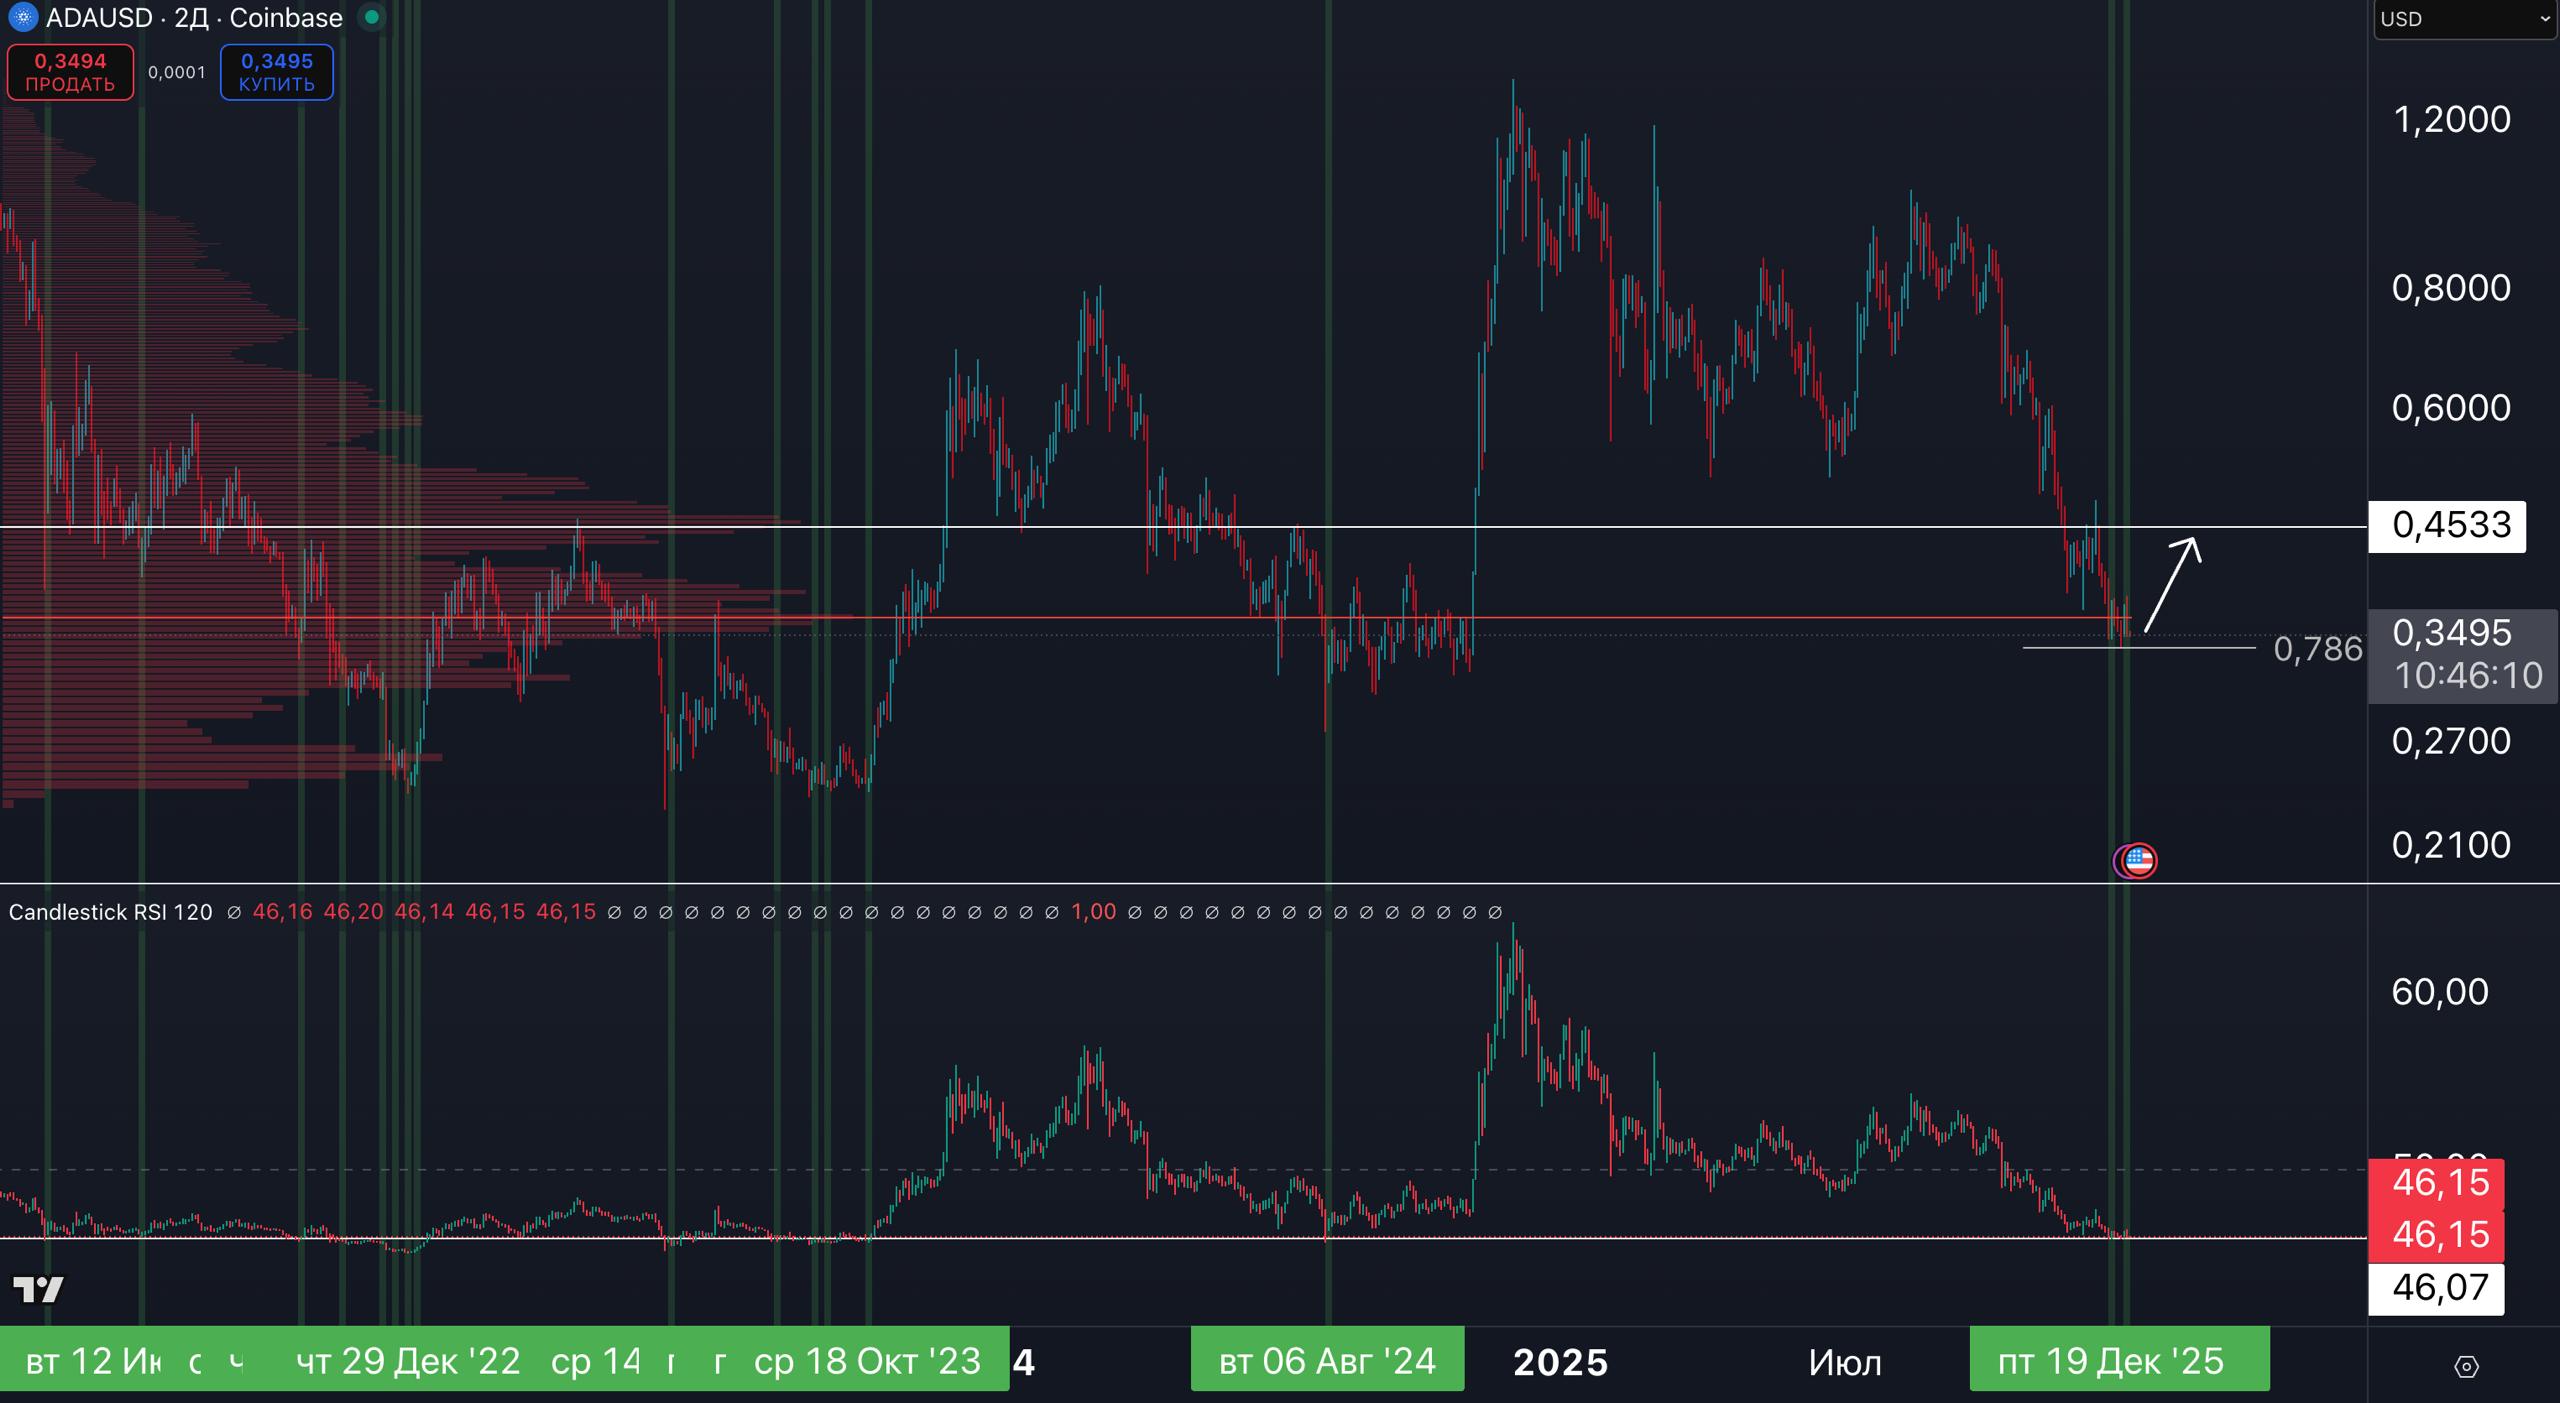Click the TradingView logo
Screen dimensions: 2560x1403
point(38,1289)
